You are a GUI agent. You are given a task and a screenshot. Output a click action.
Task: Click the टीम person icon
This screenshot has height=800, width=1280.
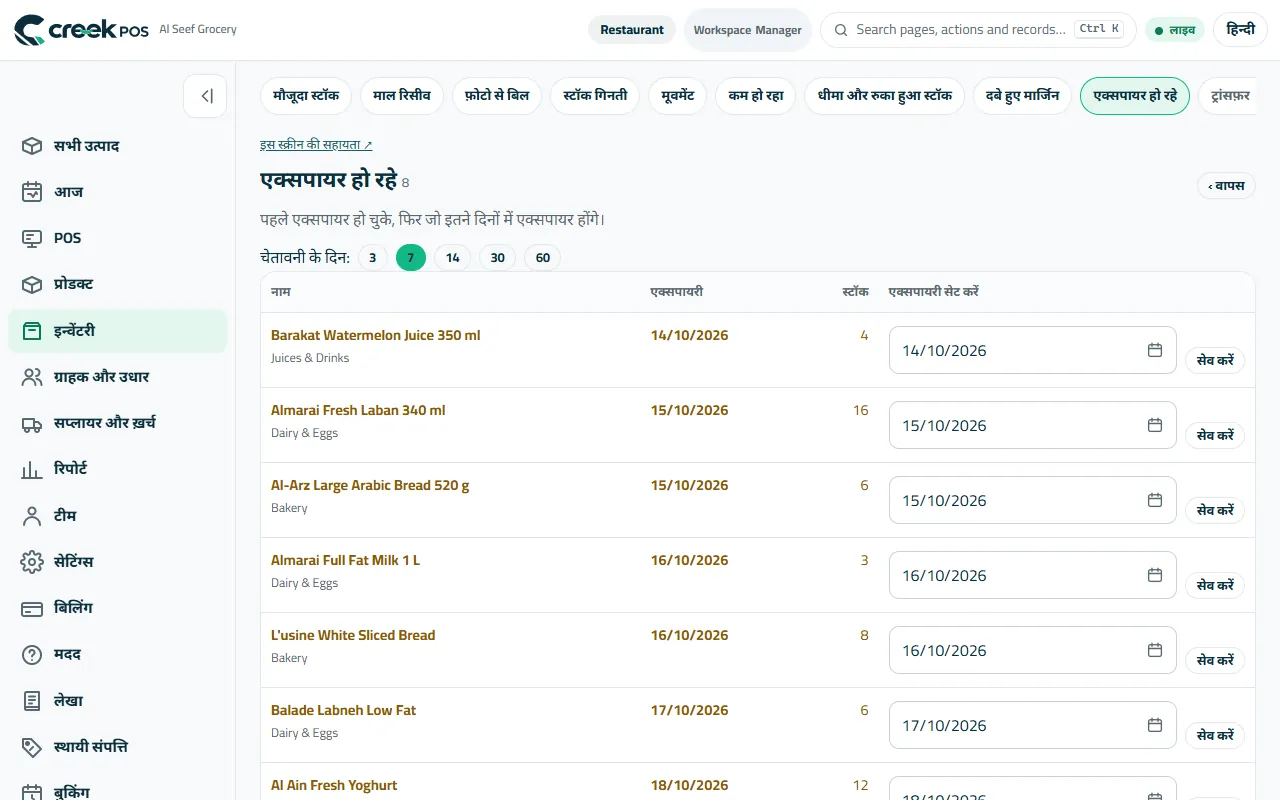click(32, 515)
